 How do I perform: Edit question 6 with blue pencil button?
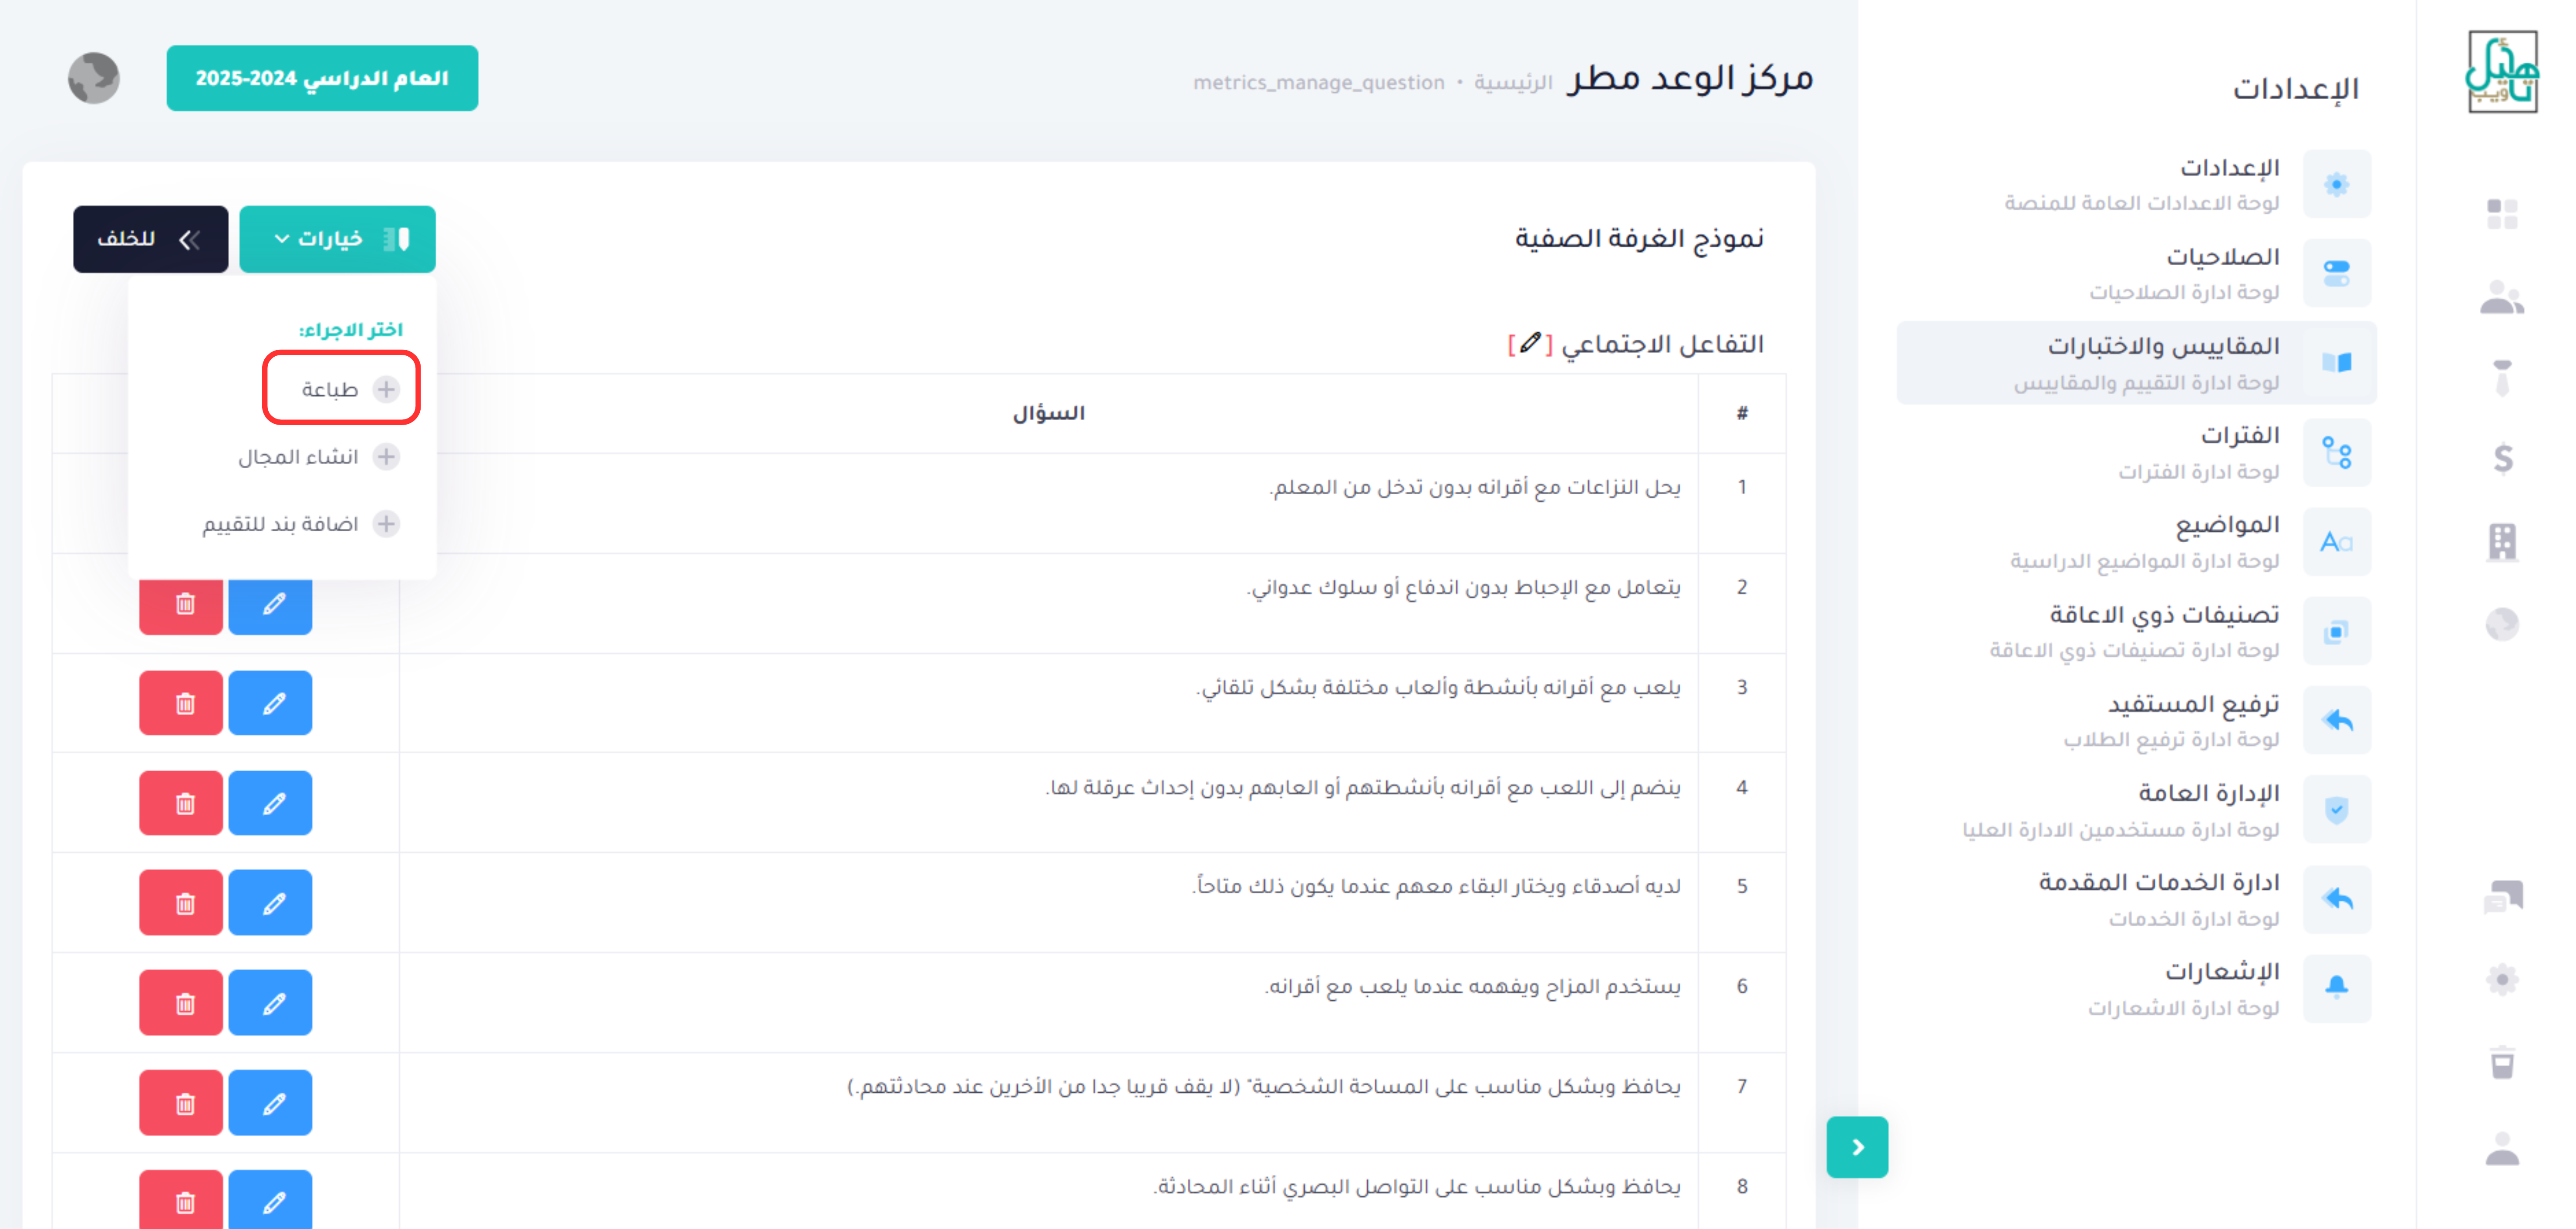[x=270, y=1003]
